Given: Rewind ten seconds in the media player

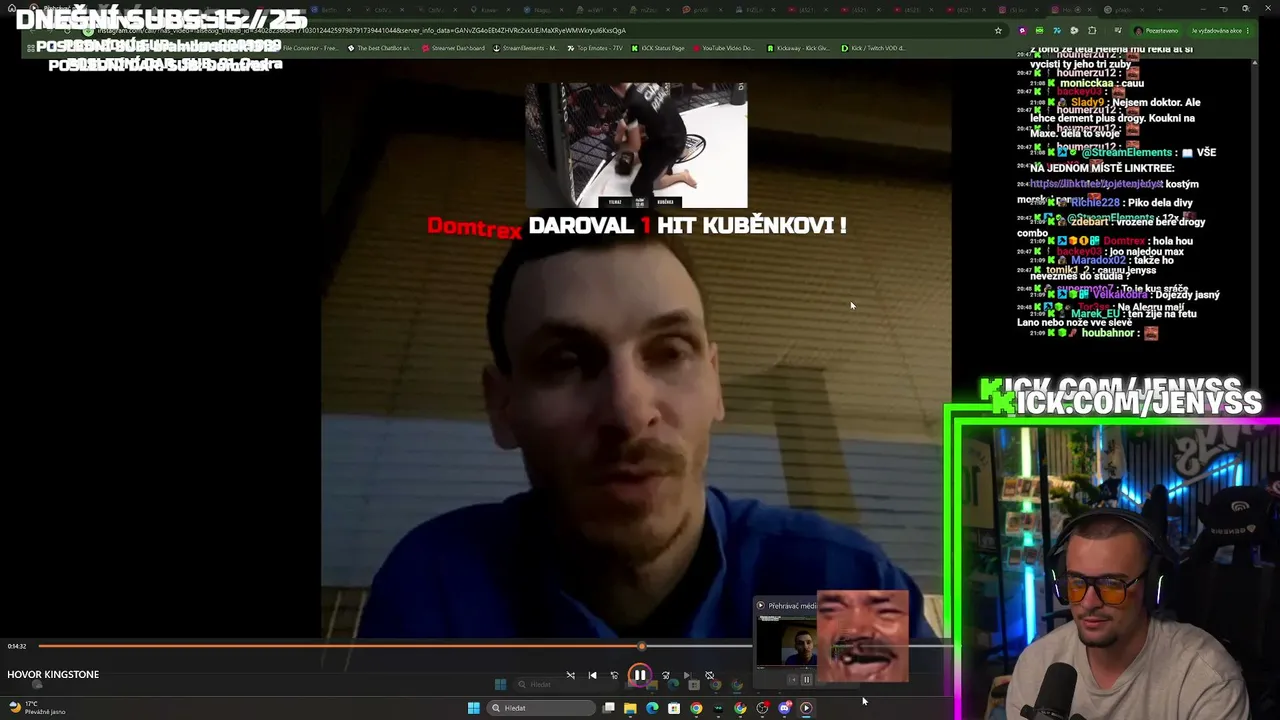Looking at the screenshot, I should point(614,675).
